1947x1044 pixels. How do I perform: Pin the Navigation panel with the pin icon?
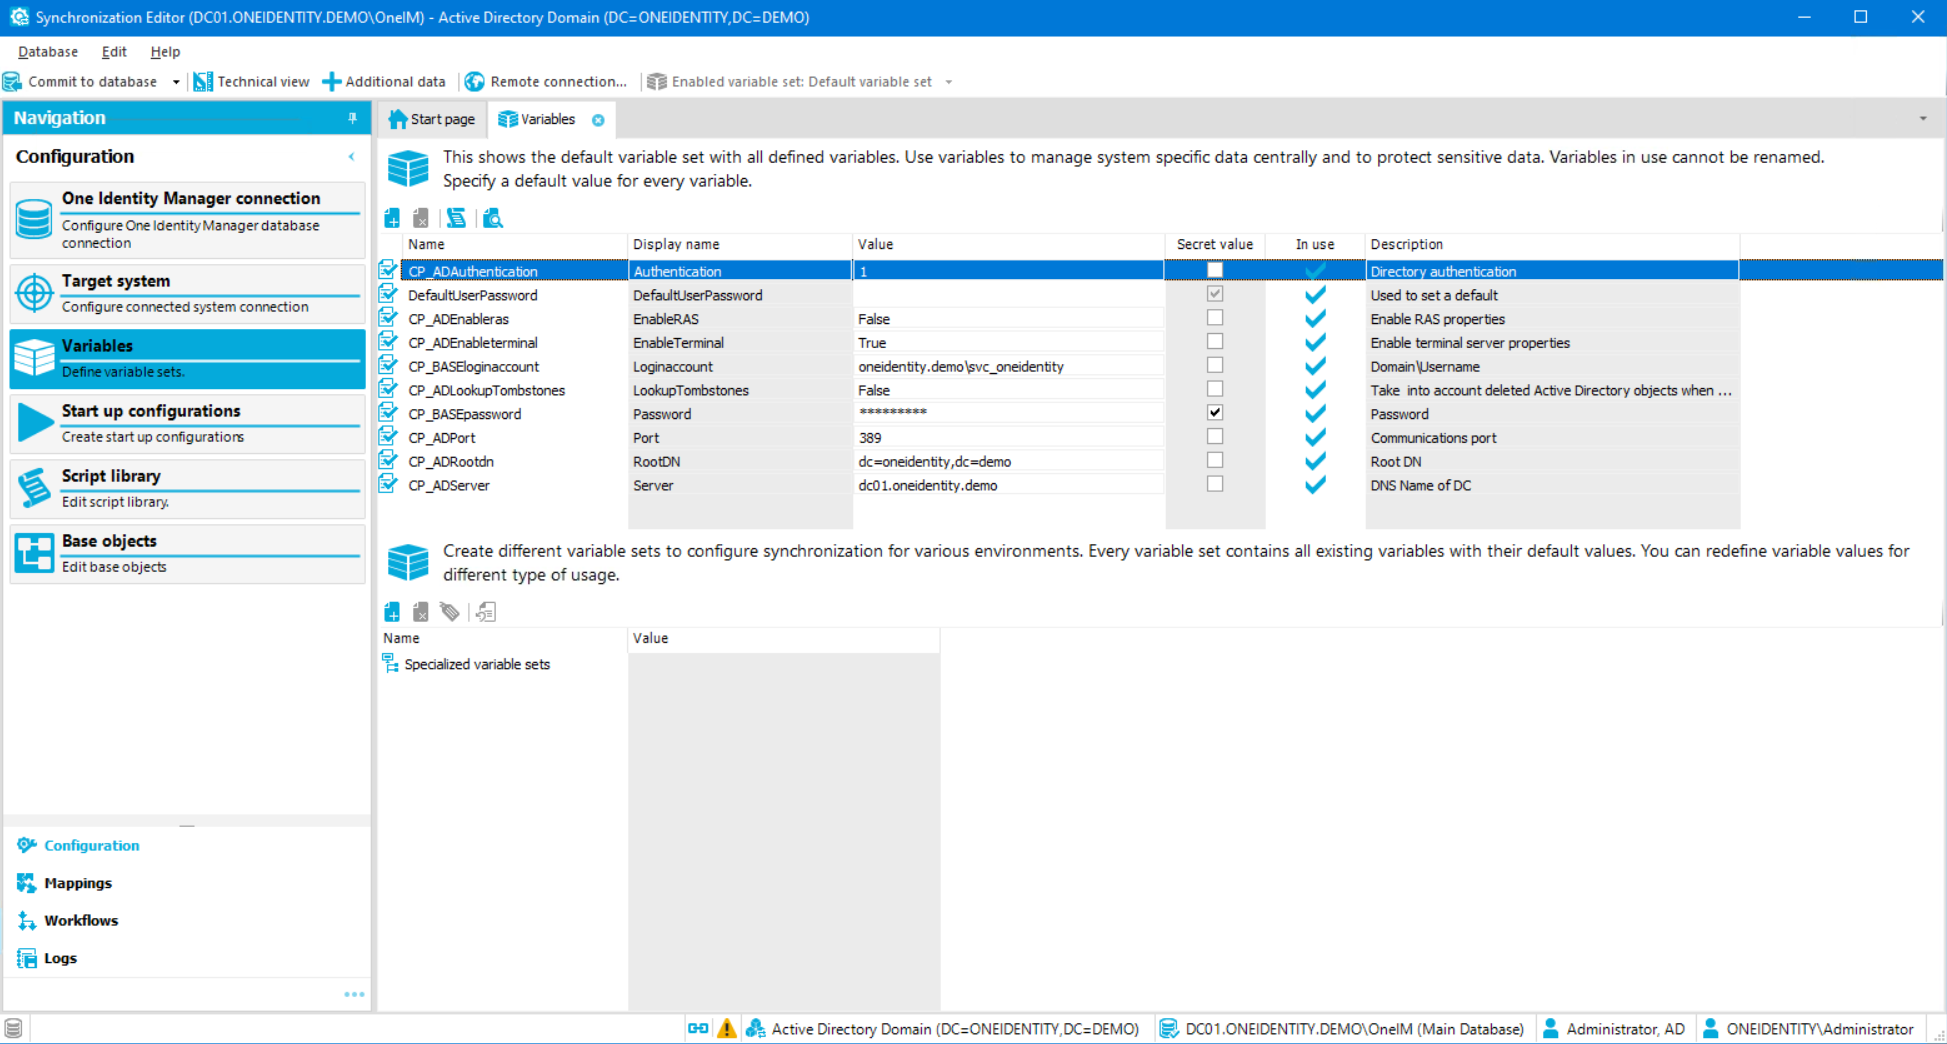[352, 118]
